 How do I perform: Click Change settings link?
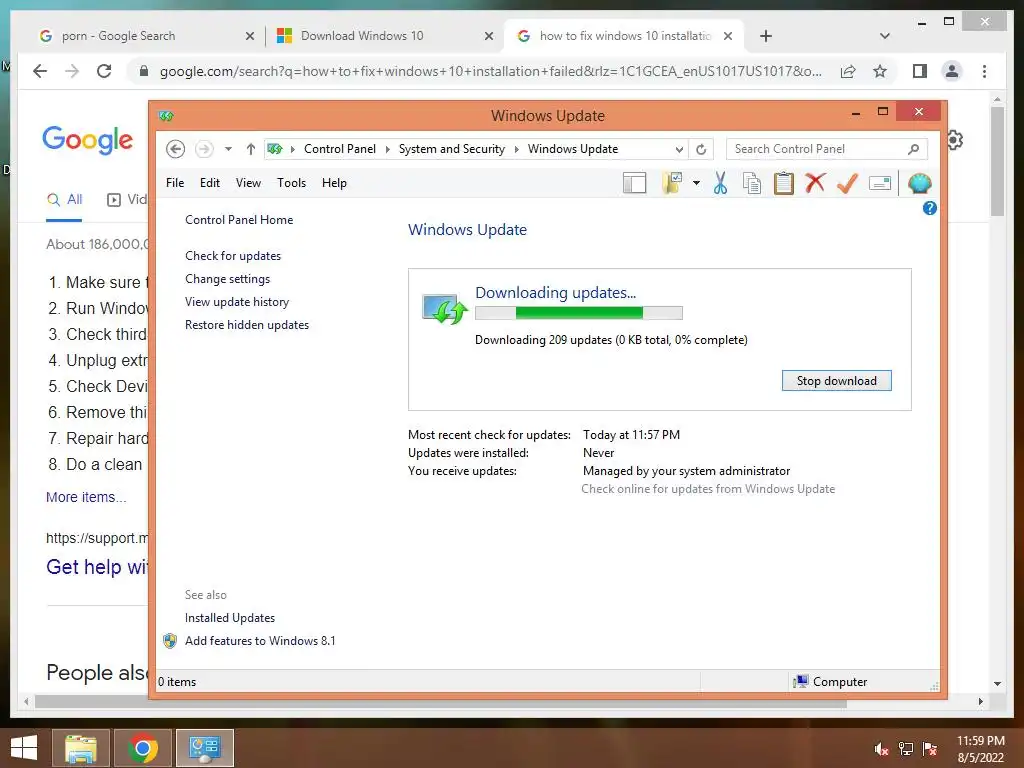[x=227, y=279]
